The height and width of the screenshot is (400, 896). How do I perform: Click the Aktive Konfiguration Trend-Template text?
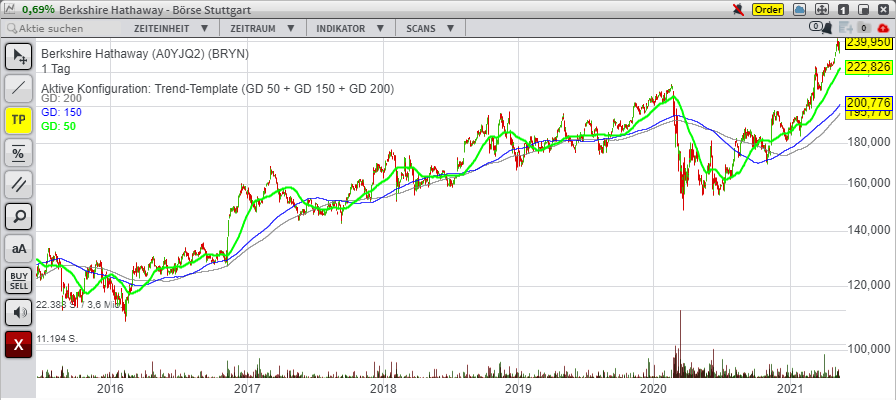point(218,89)
